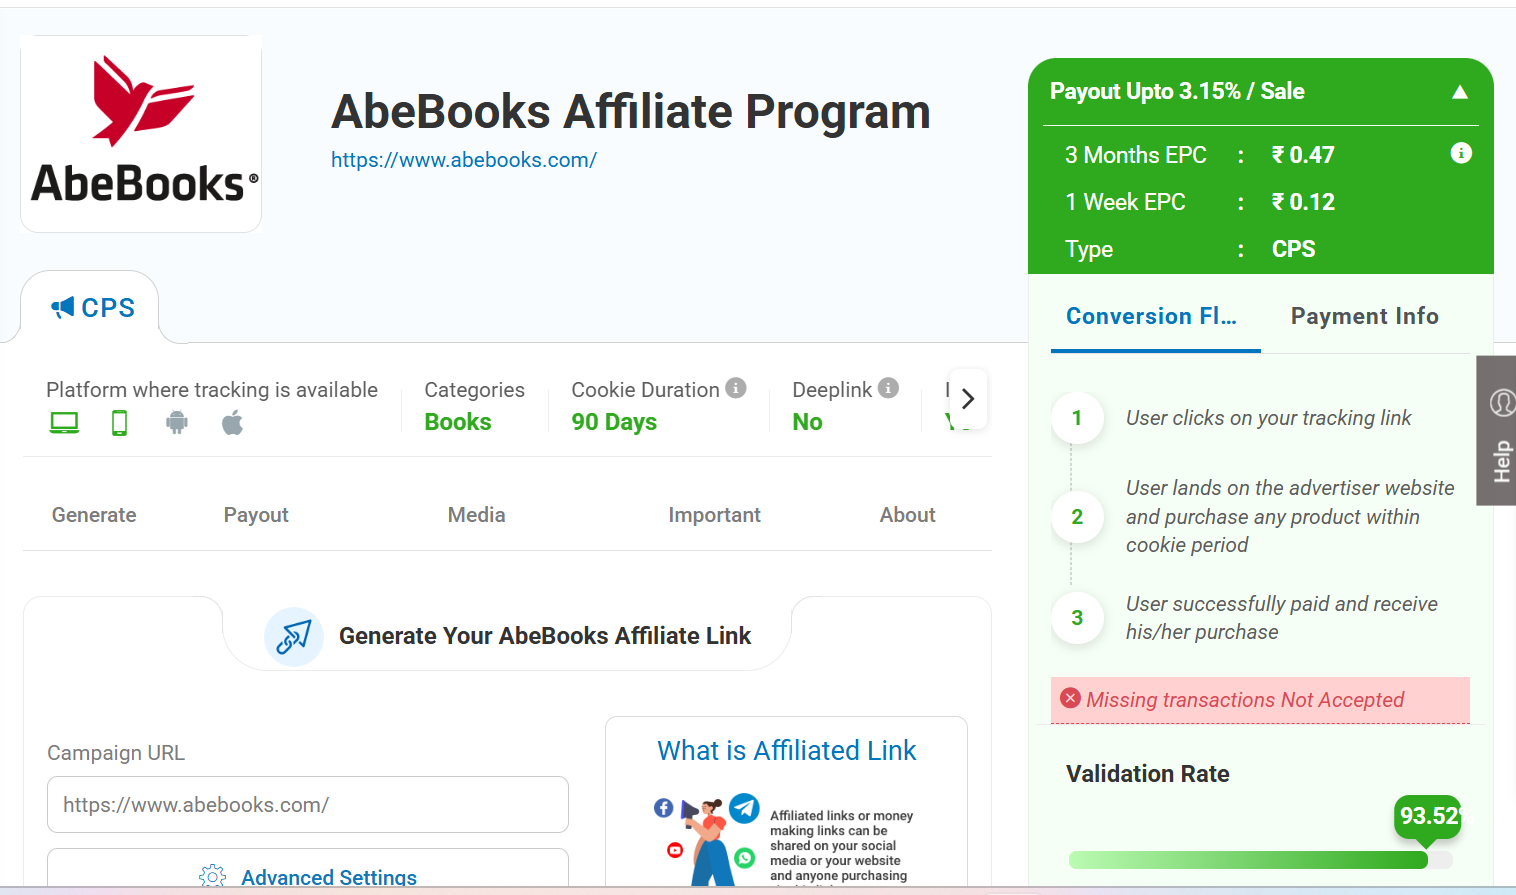Collapse the Payout Upto 3.15% panel arrow

tap(1460, 92)
